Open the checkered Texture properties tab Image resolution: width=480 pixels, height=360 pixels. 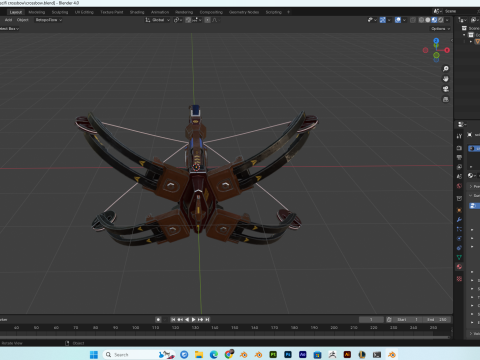point(459,279)
